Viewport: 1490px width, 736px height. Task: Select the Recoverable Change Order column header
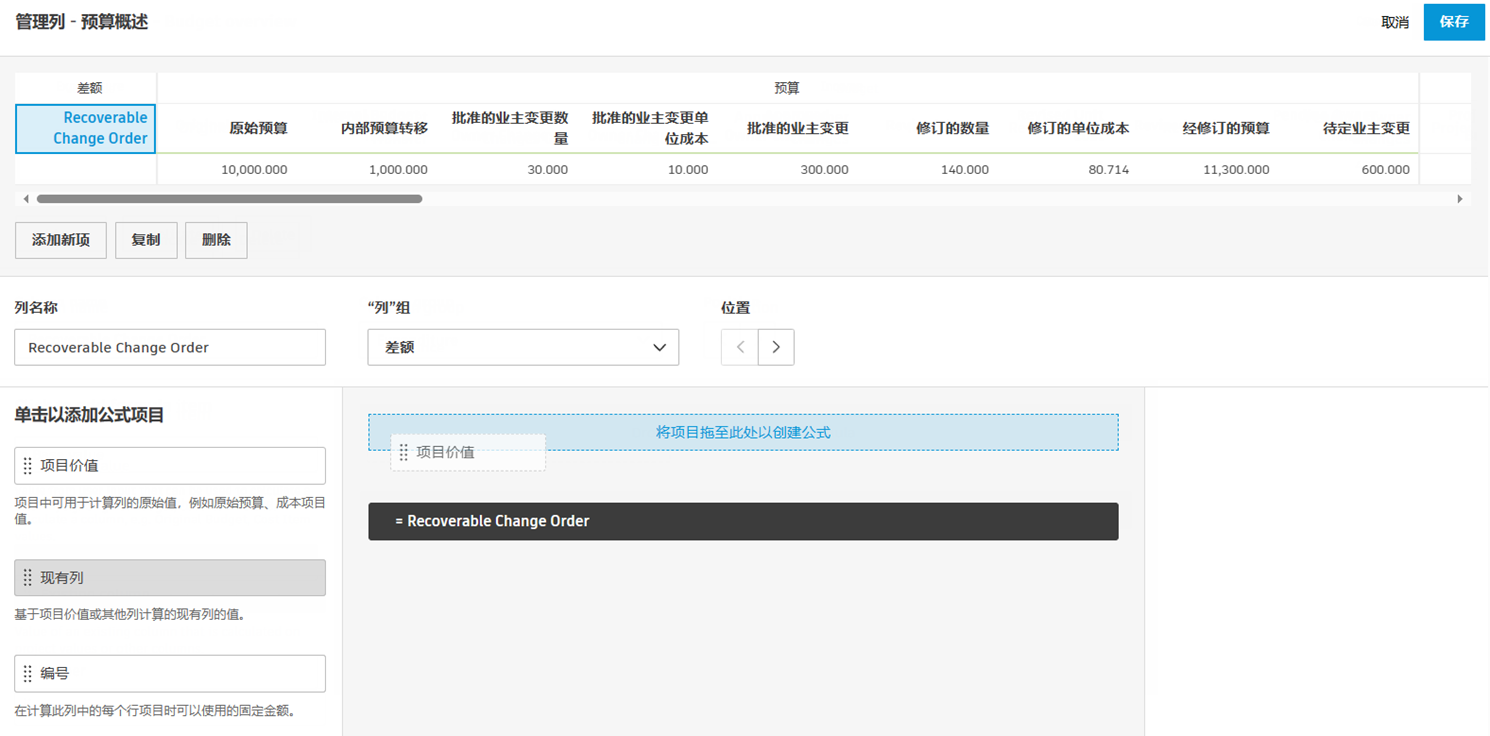85,128
